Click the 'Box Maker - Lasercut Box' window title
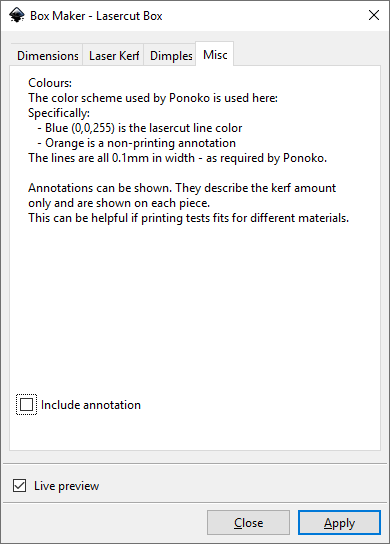The image size is (390, 544). [x=96, y=16]
